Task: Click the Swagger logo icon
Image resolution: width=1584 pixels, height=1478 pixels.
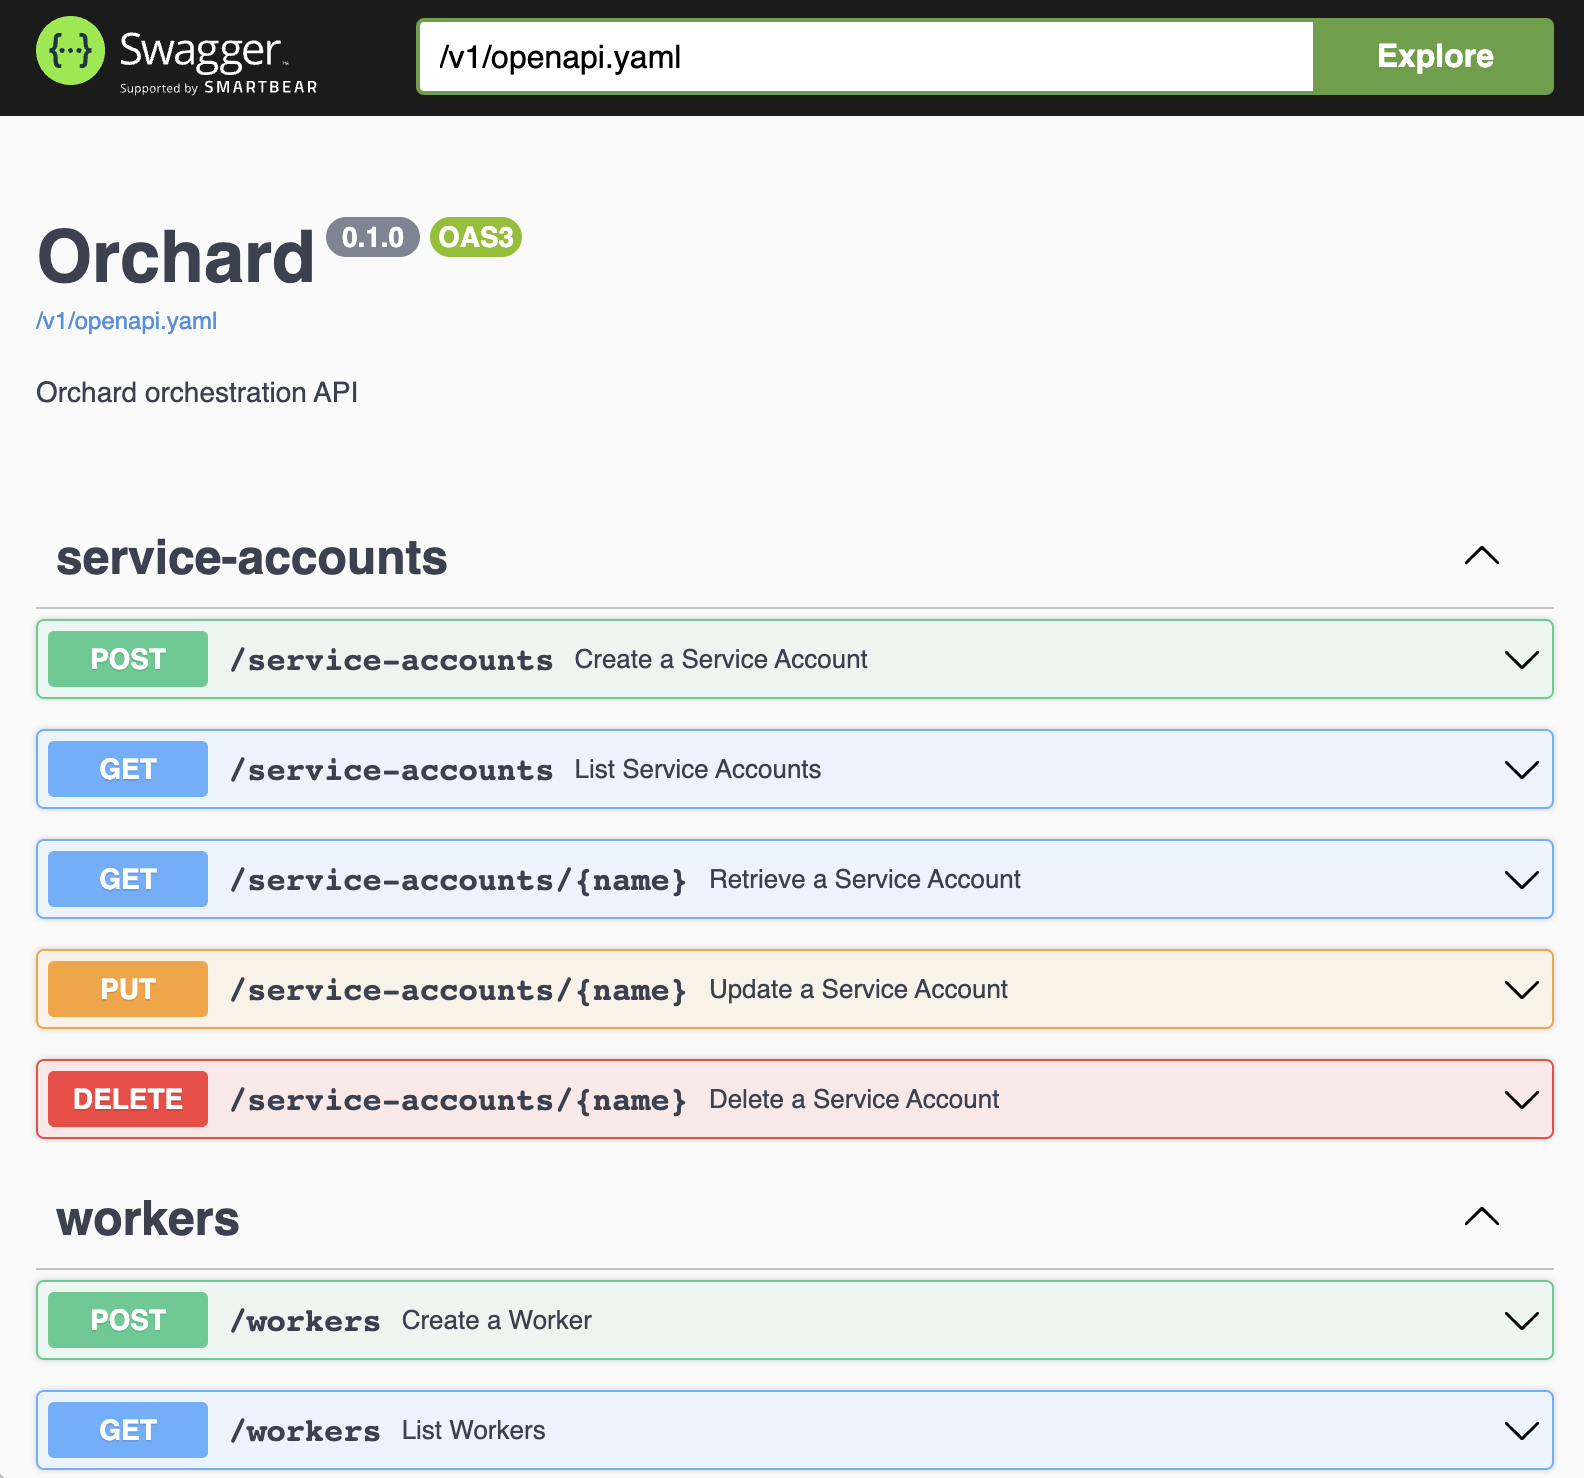Action: 70,50
